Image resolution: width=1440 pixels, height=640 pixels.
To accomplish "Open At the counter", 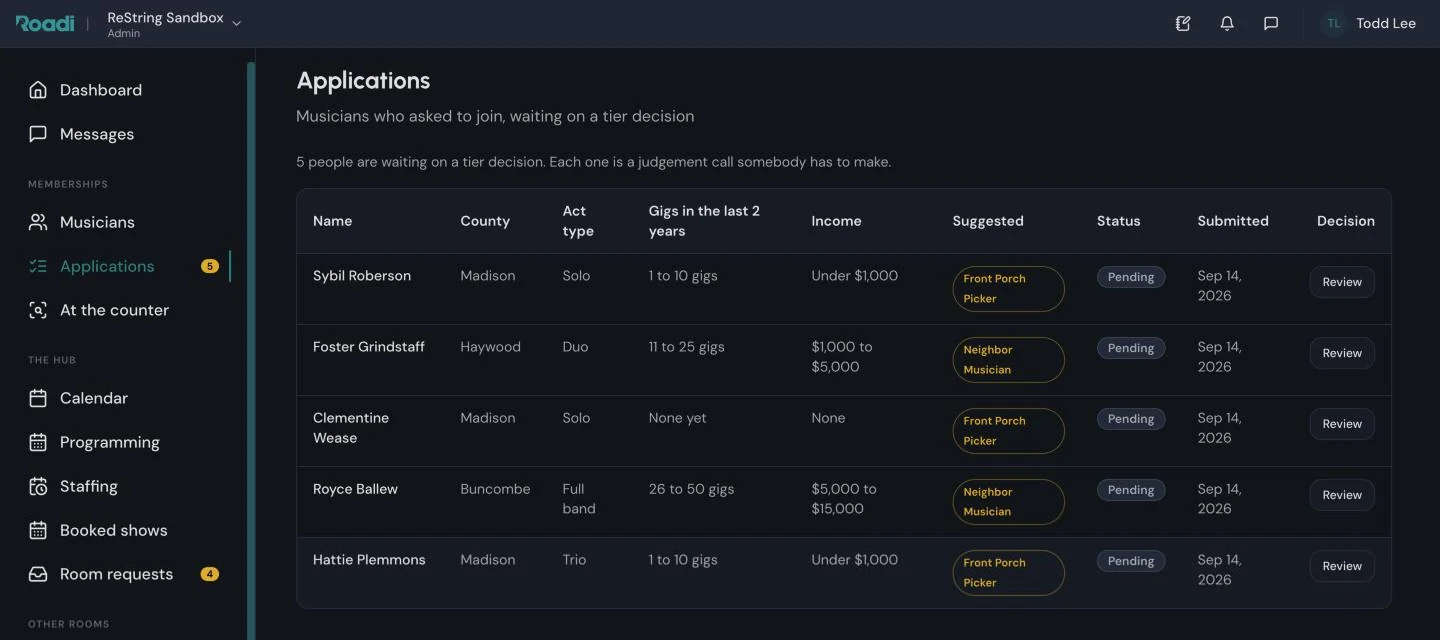I will pyautogui.click(x=114, y=310).
